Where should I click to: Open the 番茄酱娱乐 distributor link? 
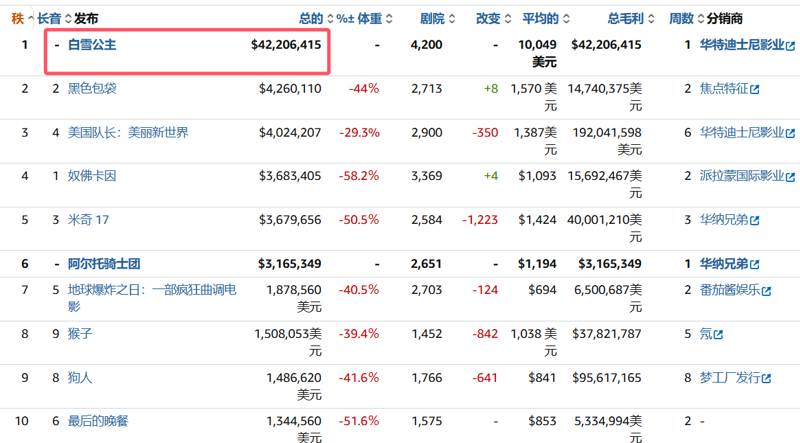pyautogui.click(x=730, y=290)
